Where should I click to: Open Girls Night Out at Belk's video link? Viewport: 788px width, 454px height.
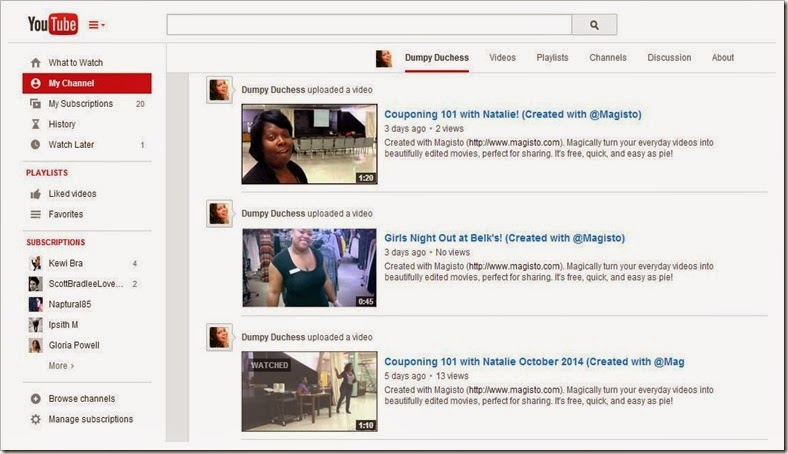point(504,238)
